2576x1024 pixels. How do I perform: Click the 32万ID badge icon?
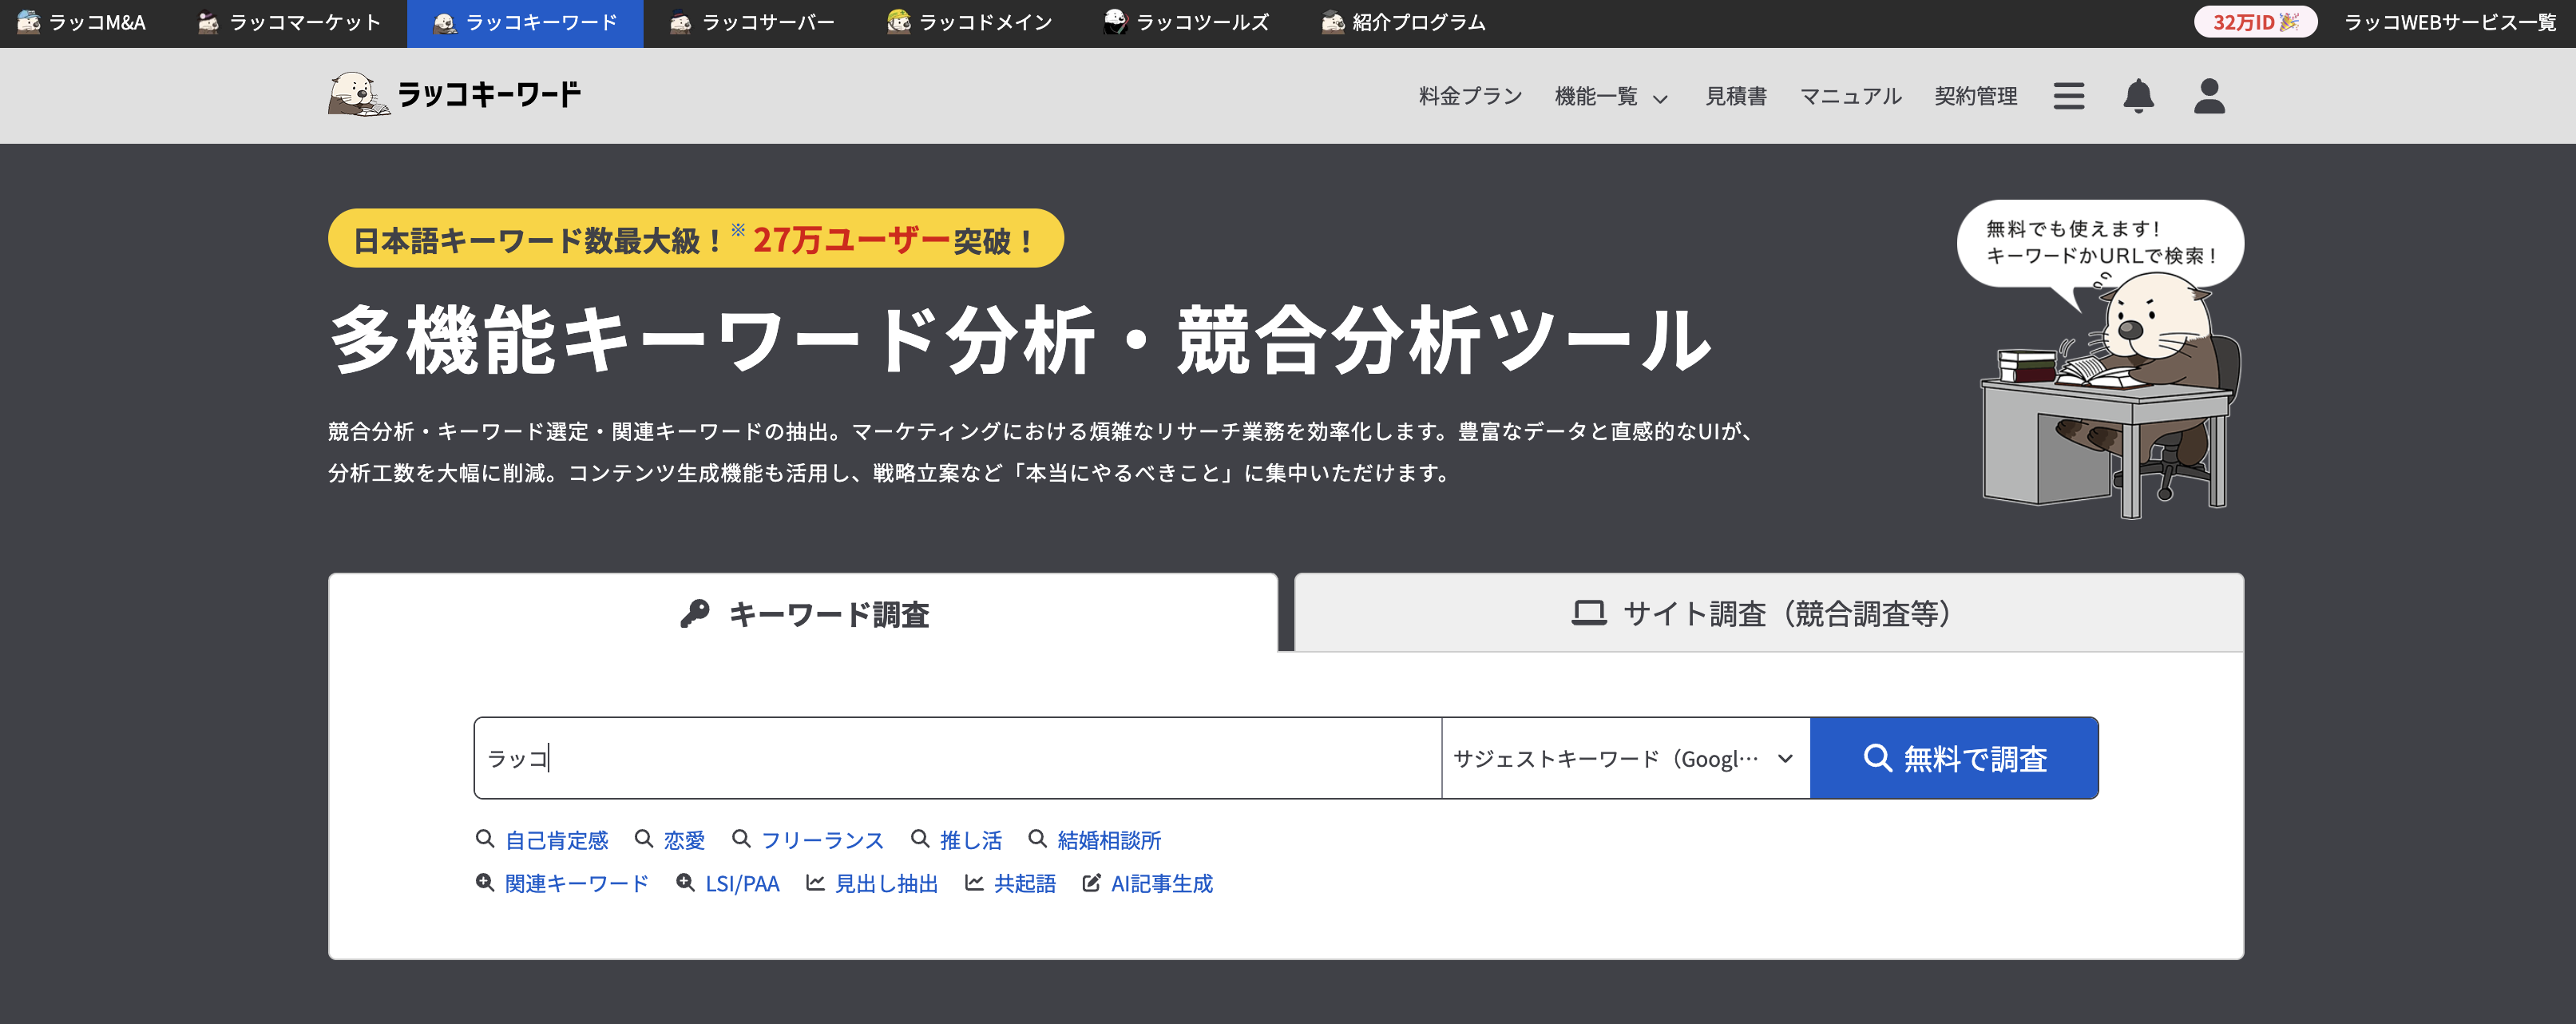2254,22
